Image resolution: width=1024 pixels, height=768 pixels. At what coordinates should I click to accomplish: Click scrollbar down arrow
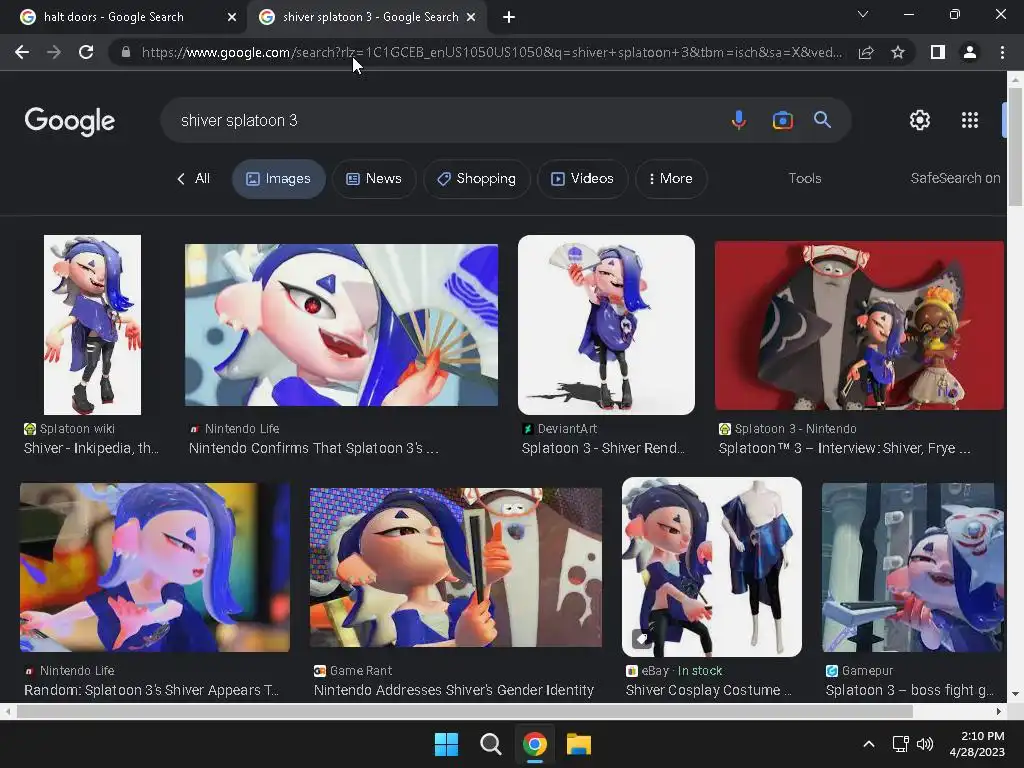1015,694
